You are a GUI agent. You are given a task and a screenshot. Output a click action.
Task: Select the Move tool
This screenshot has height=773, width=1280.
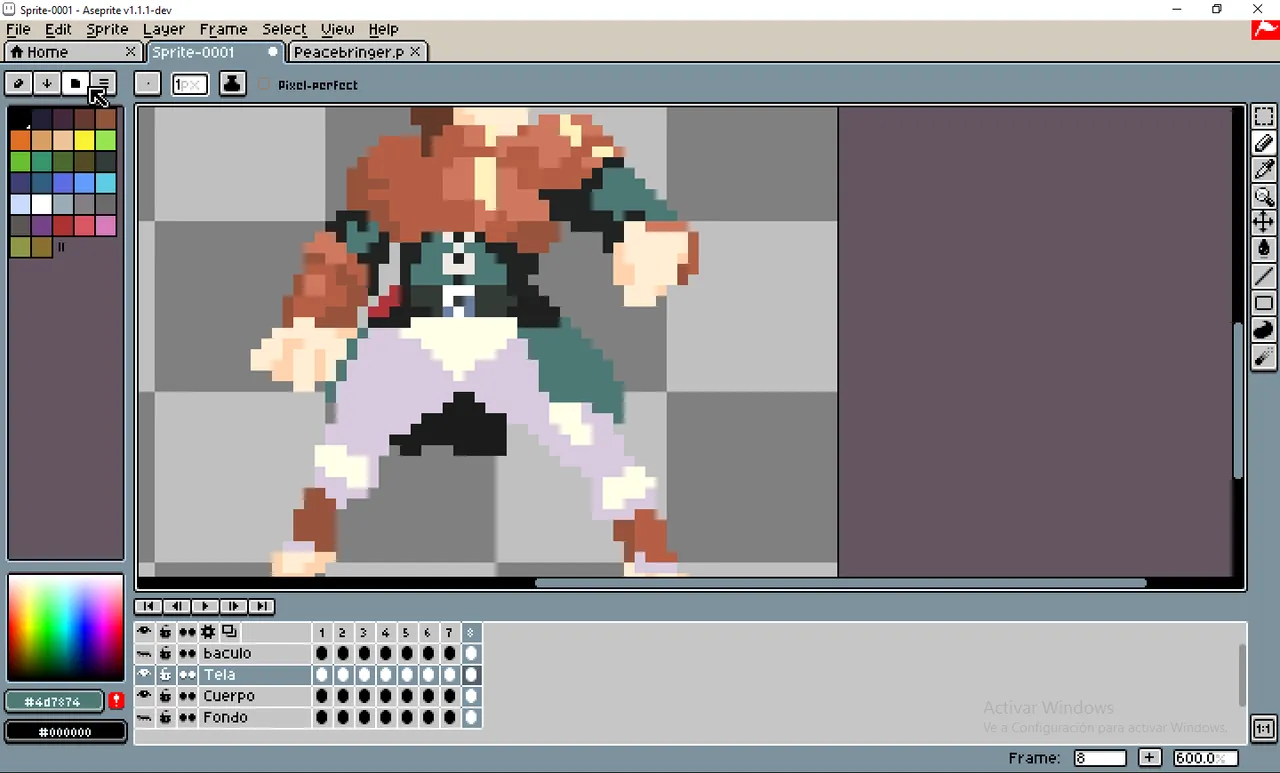click(1264, 222)
